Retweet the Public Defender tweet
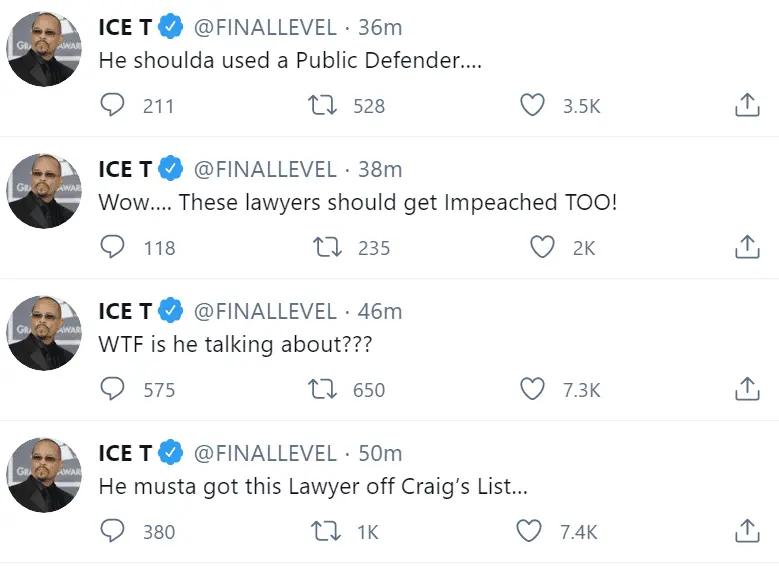The width and height of the screenshot is (779, 567). [x=326, y=105]
